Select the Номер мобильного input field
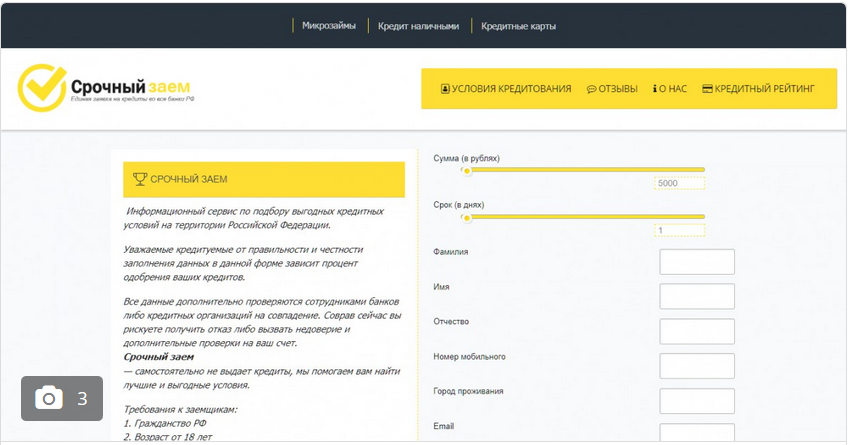 coord(697,366)
